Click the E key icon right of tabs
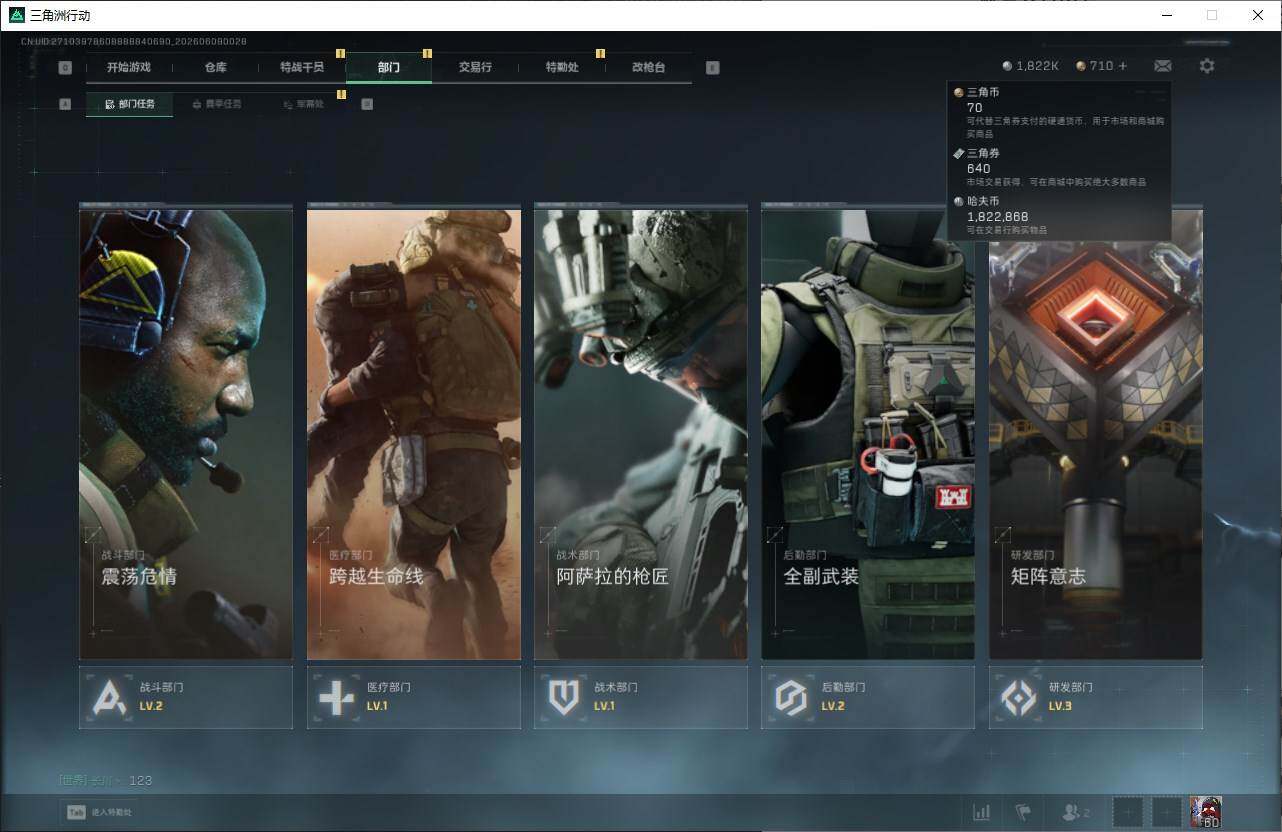 (712, 68)
